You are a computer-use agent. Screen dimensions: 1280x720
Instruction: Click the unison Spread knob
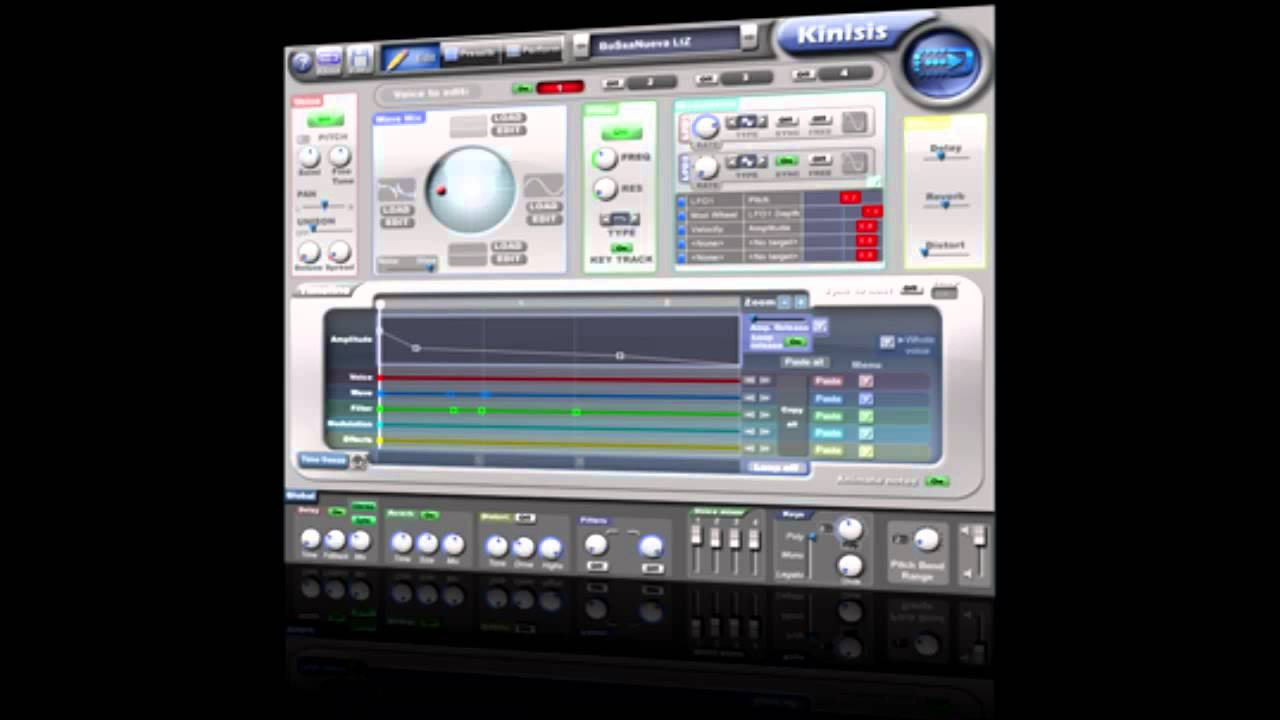click(340, 251)
